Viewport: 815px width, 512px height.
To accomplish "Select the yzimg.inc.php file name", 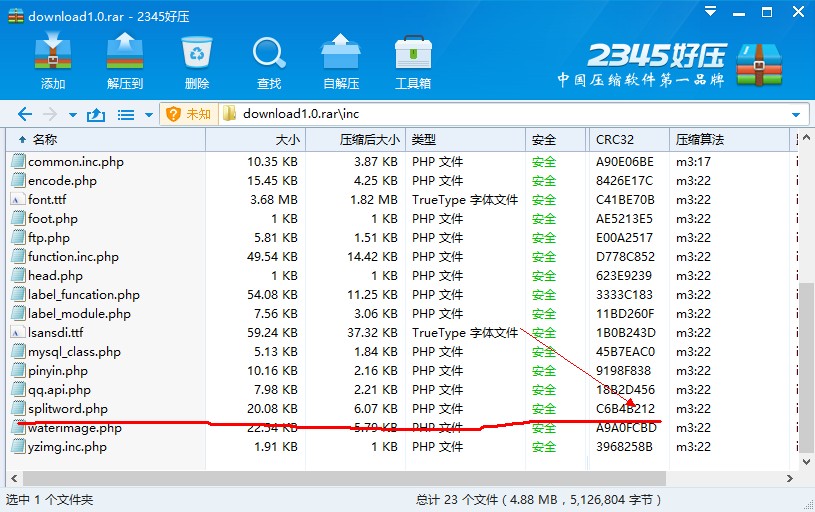I will 67,447.
